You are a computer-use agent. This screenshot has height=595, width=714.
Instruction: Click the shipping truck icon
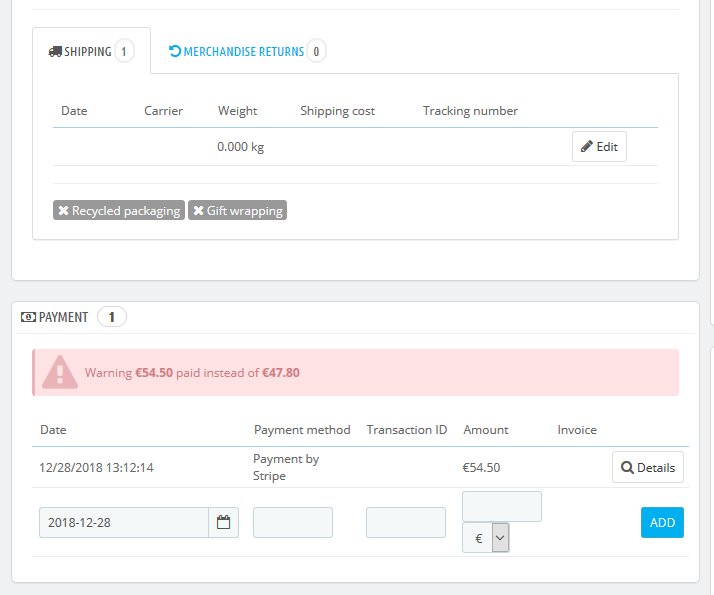[x=55, y=52]
